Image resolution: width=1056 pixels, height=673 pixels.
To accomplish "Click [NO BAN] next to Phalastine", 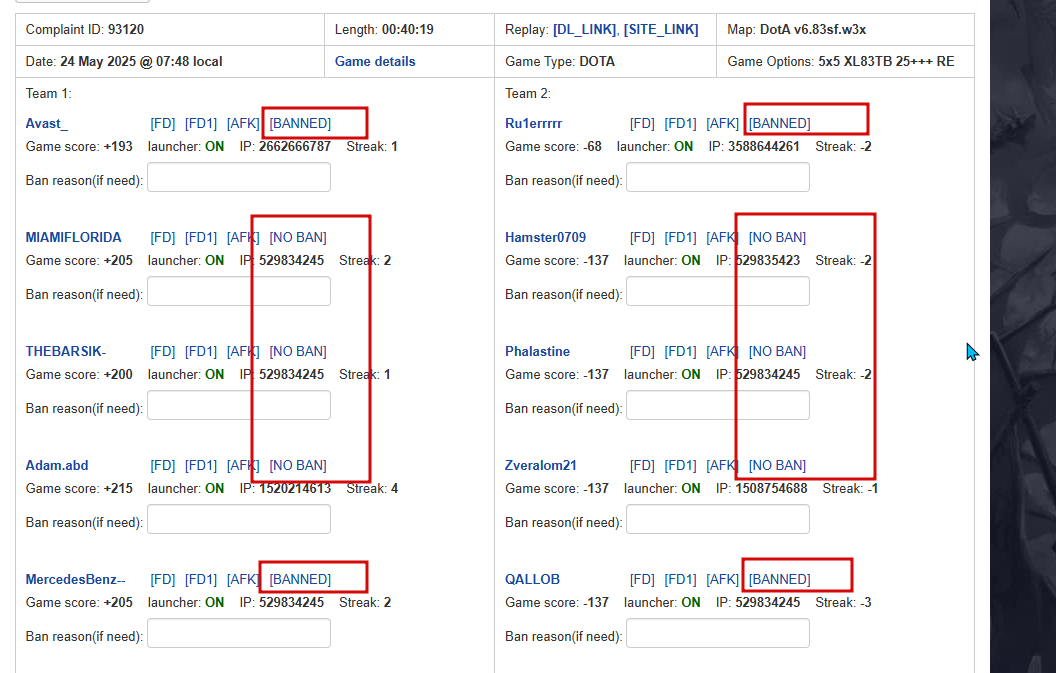I will (777, 351).
